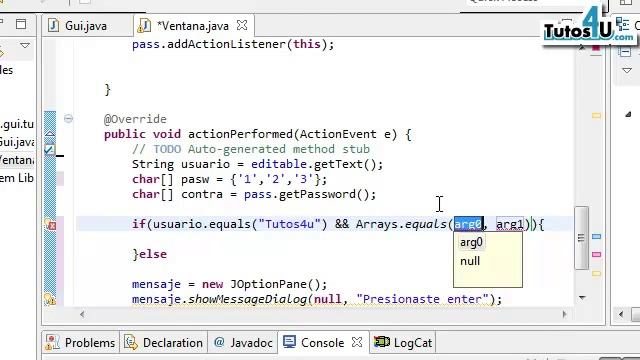The width and height of the screenshot is (640, 360).
Task: Click the @Override annotation text
Action: point(135,119)
